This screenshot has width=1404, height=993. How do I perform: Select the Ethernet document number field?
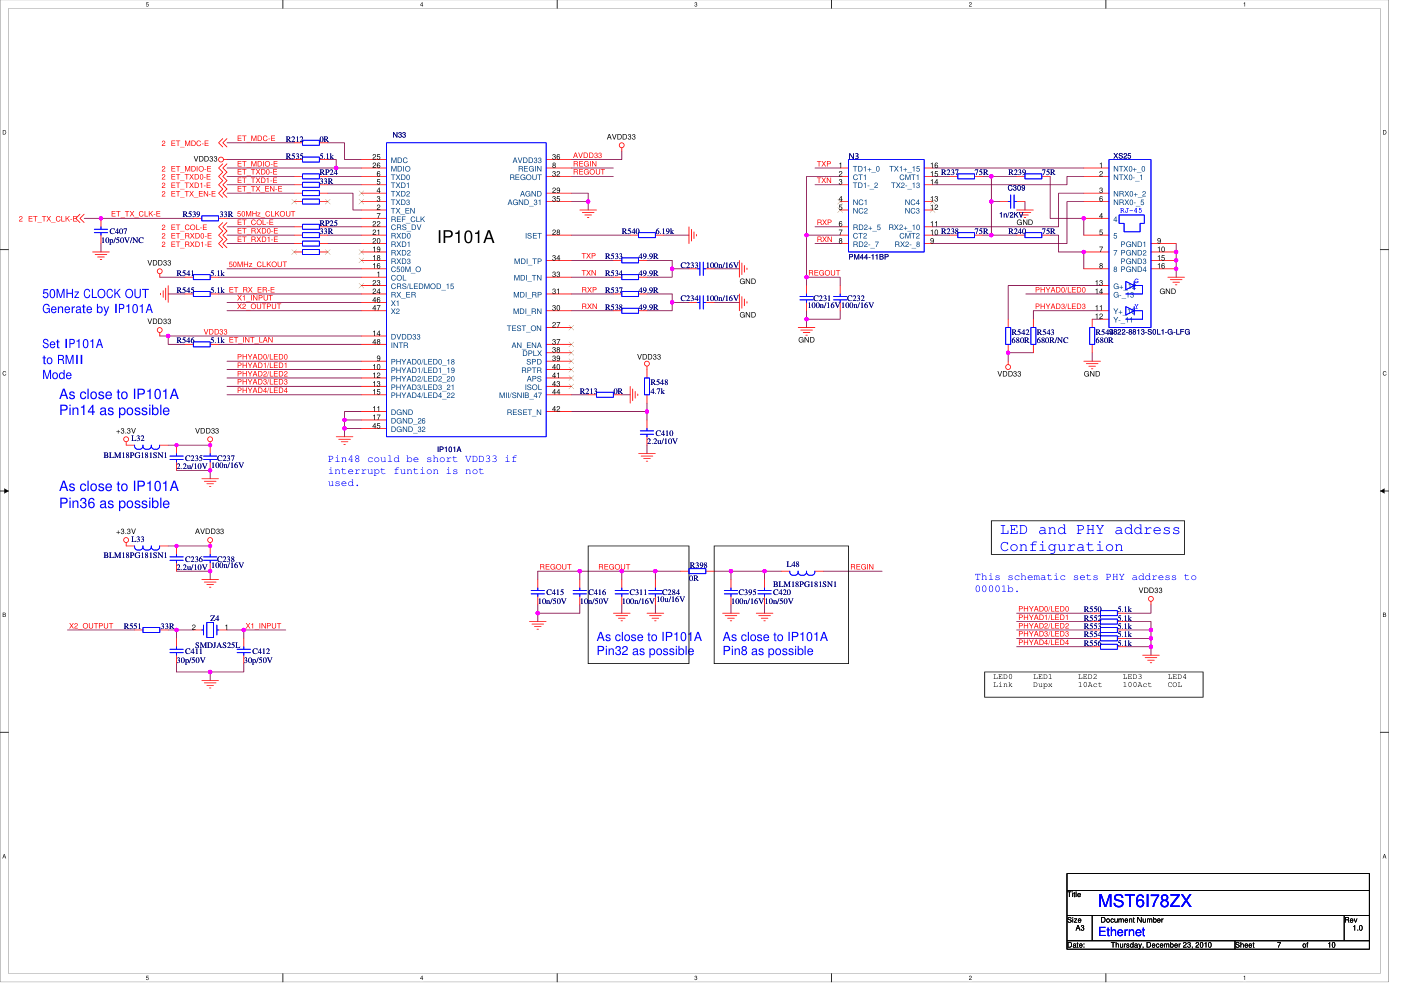pos(1121,932)
